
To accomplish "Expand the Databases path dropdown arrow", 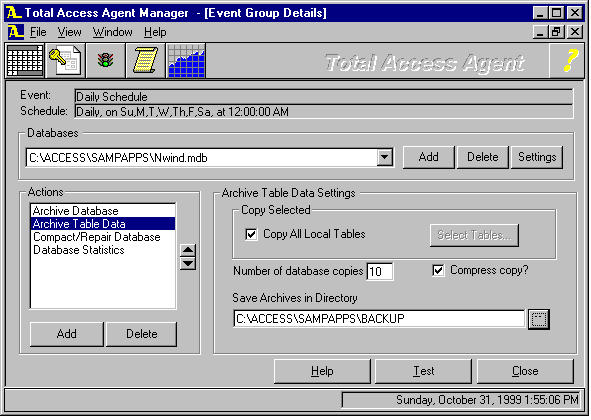I will point(385,157).
